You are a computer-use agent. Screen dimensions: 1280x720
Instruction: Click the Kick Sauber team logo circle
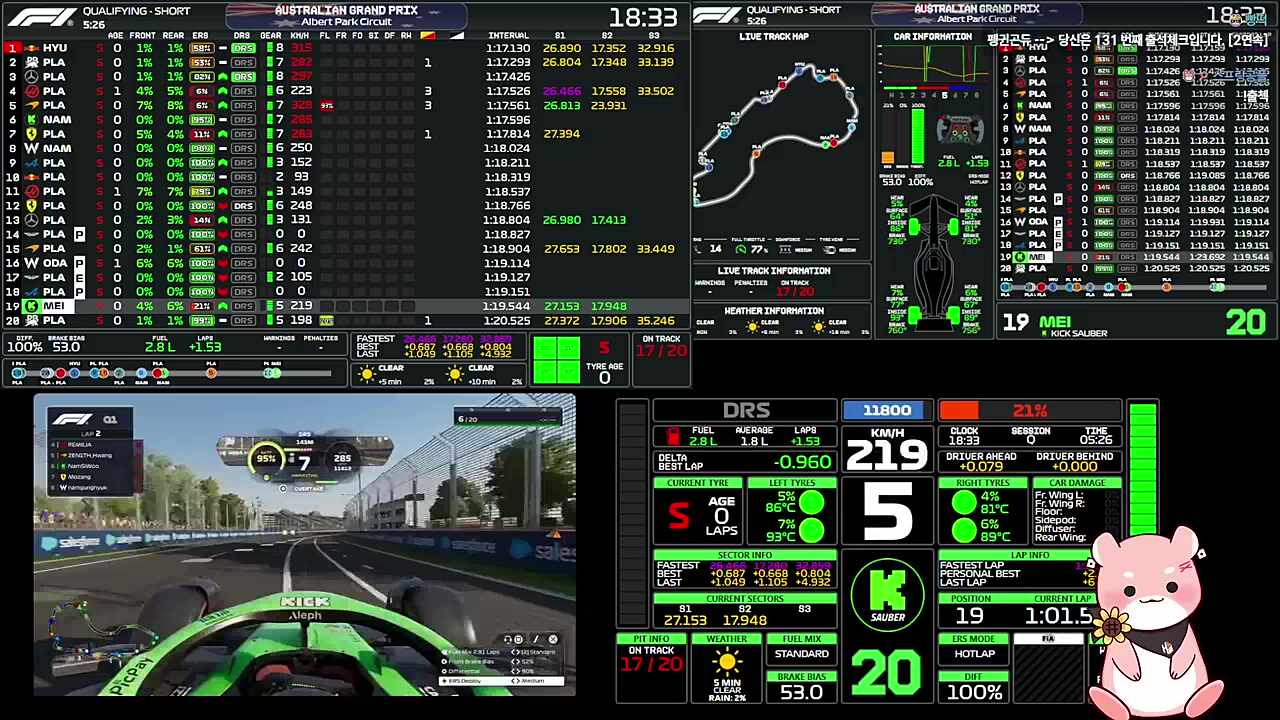point(888,593)
